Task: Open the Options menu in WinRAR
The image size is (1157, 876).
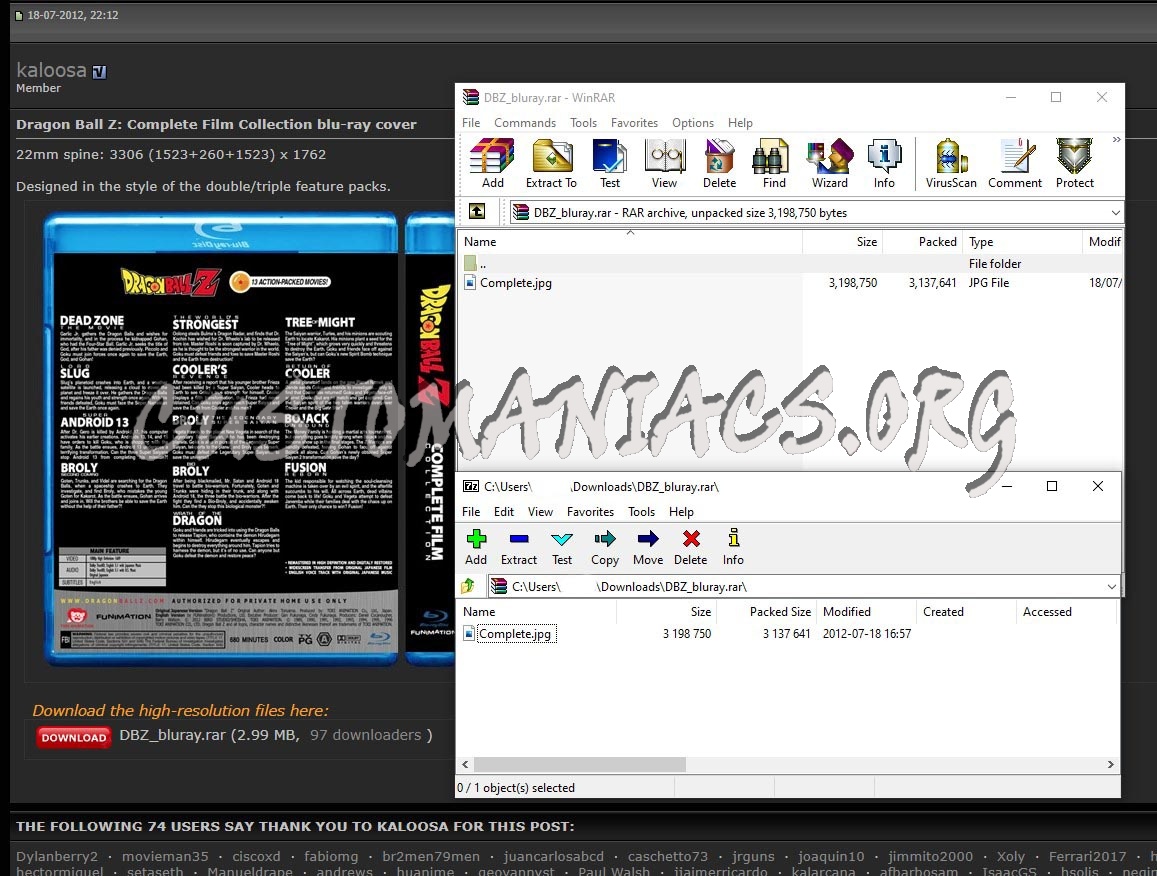Action: tap(693, 123)
